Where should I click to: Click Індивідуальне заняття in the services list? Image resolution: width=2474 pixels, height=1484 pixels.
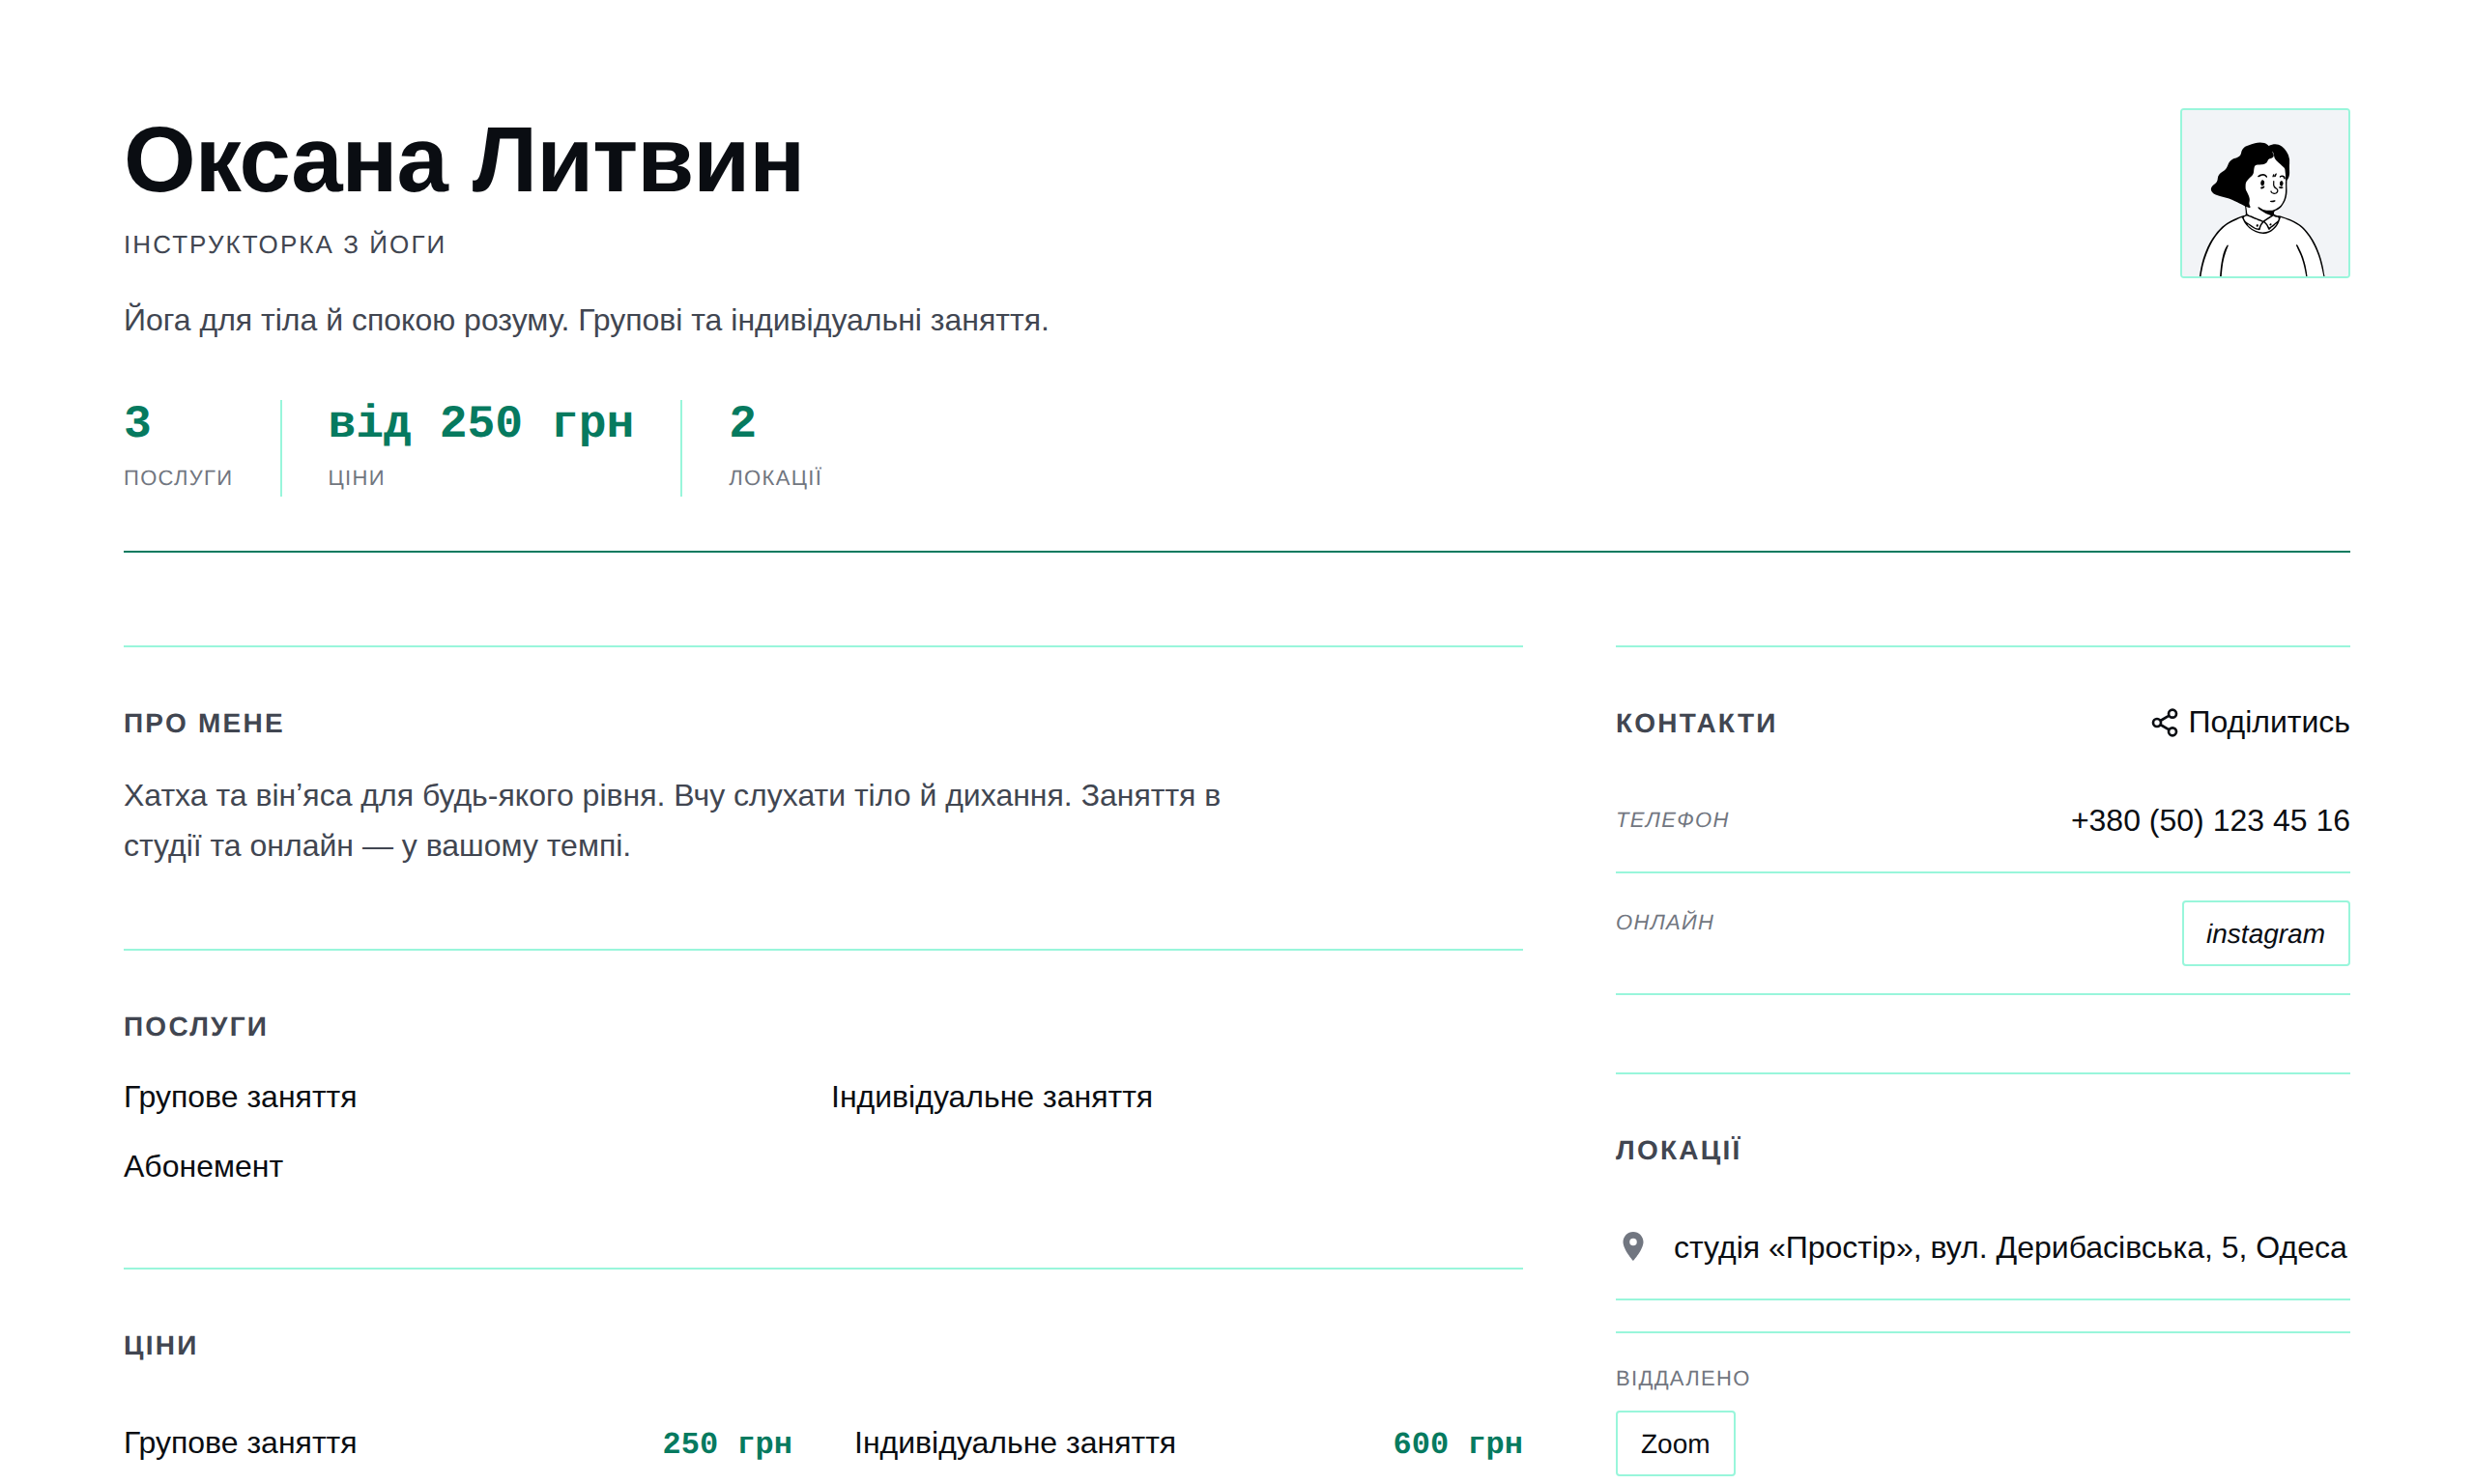[x=992, y=1097]
